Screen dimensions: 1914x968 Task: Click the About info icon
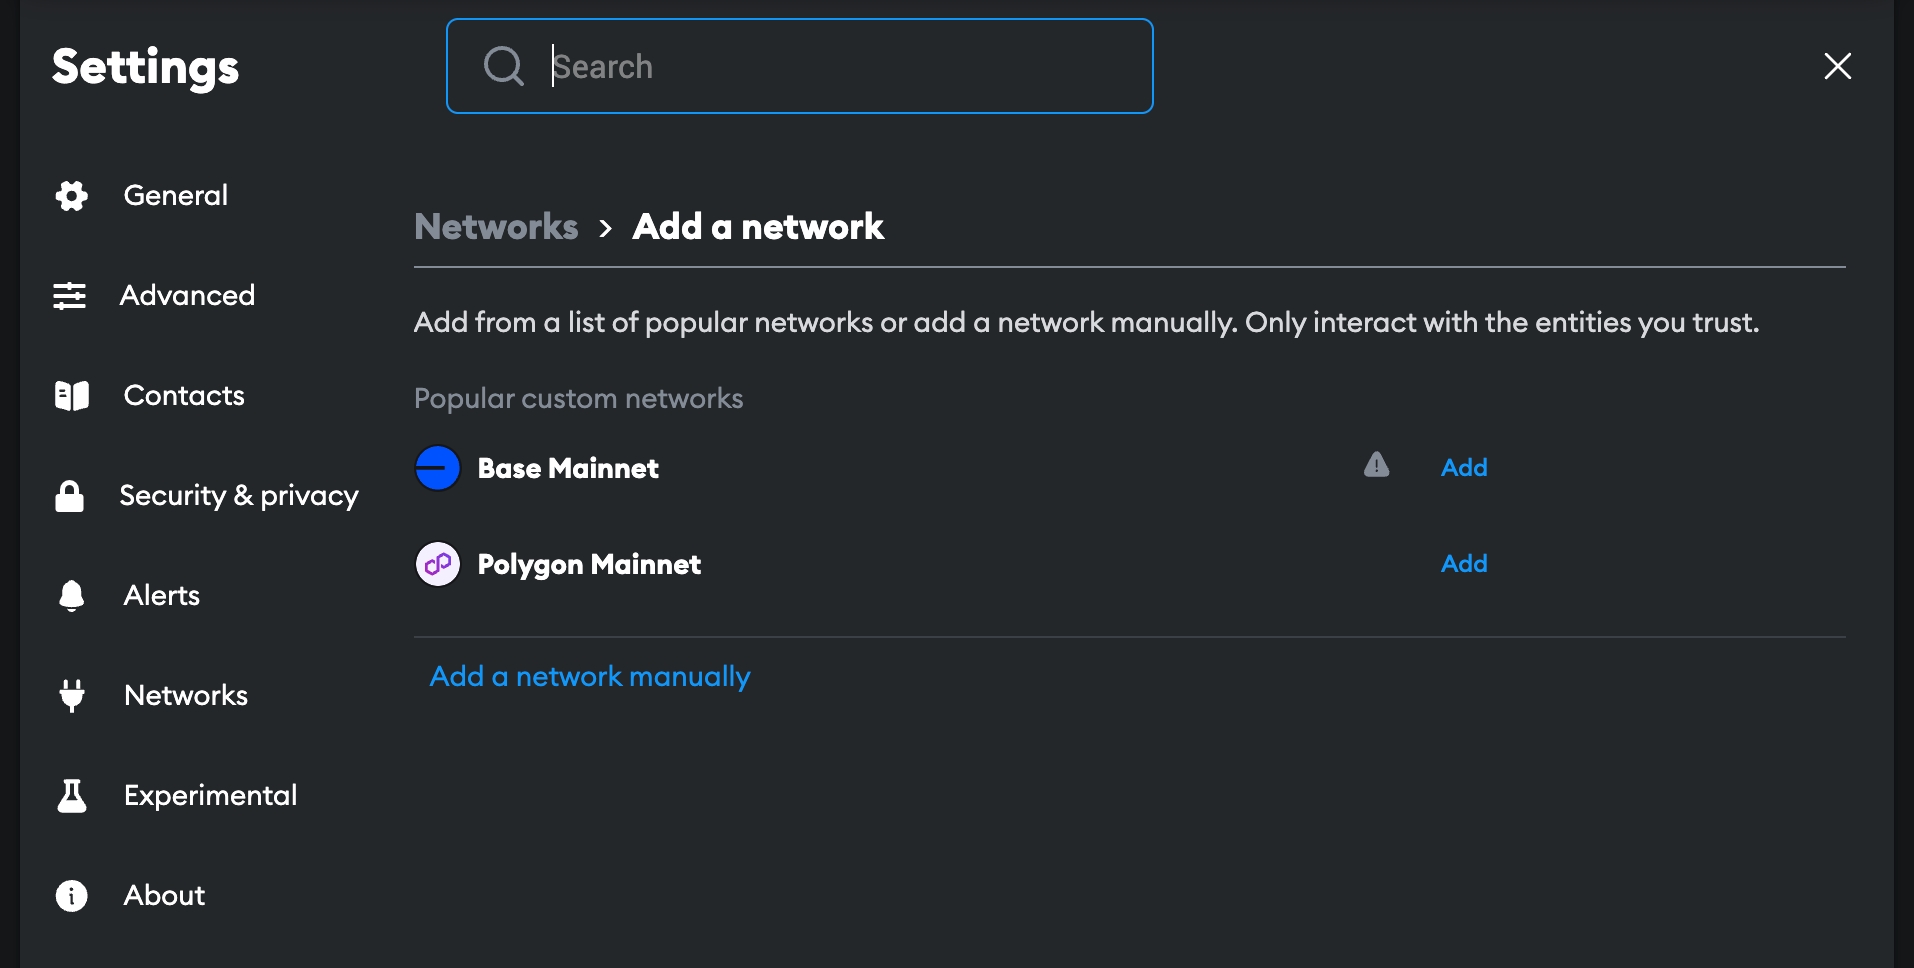tap(71, 896)
